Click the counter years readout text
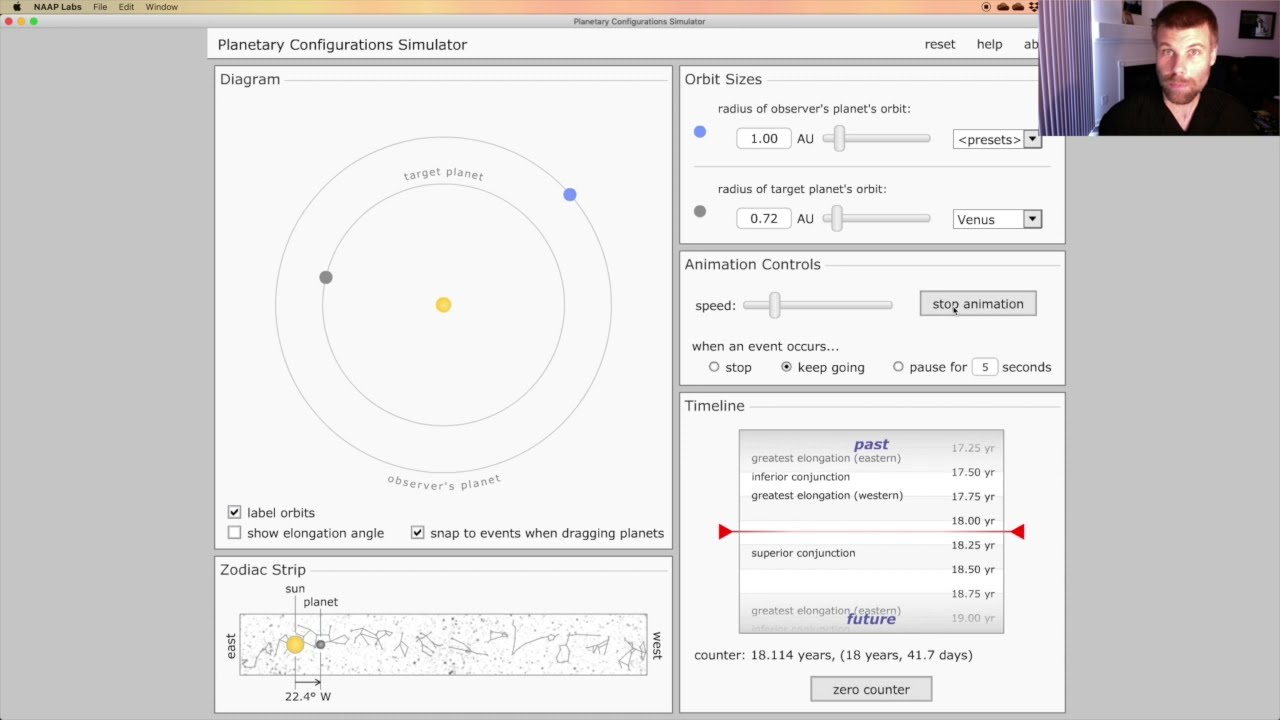This screenshot has width=1280, height=720. tap(833, 655)
